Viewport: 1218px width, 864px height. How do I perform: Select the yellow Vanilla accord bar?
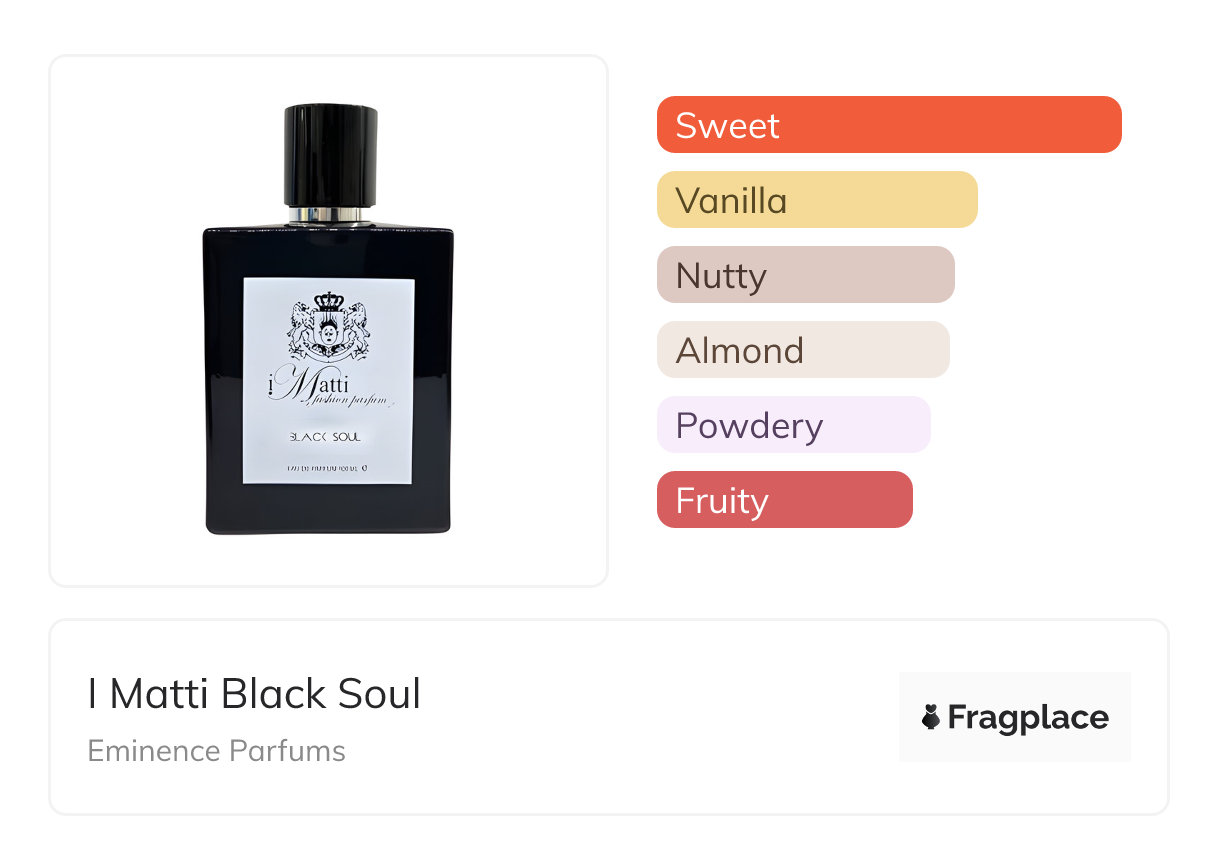click(816, 200)
